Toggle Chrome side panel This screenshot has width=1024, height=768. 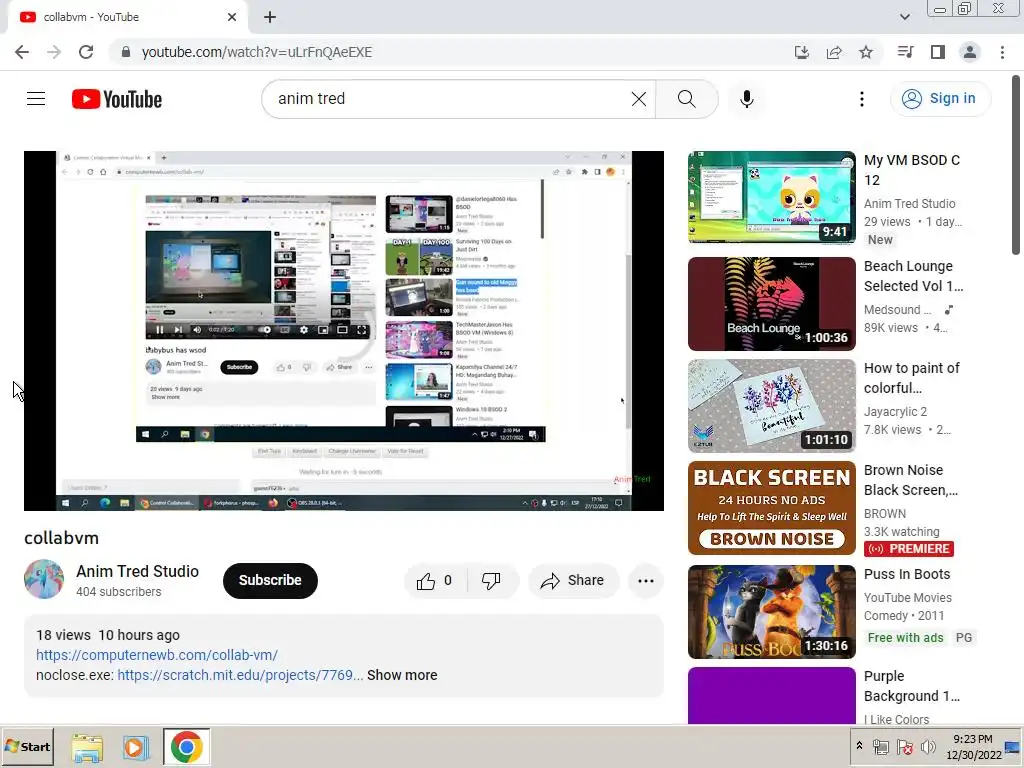point(938,52)
